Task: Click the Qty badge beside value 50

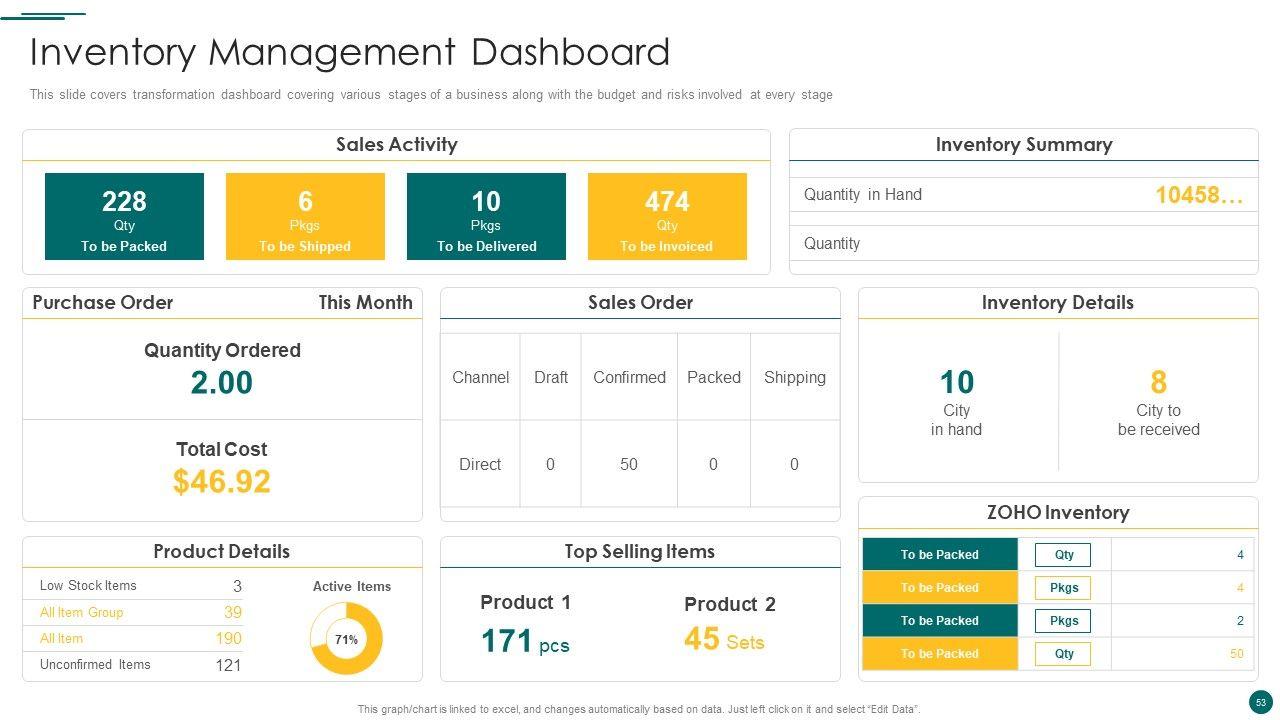Action: coord(1064,654)
